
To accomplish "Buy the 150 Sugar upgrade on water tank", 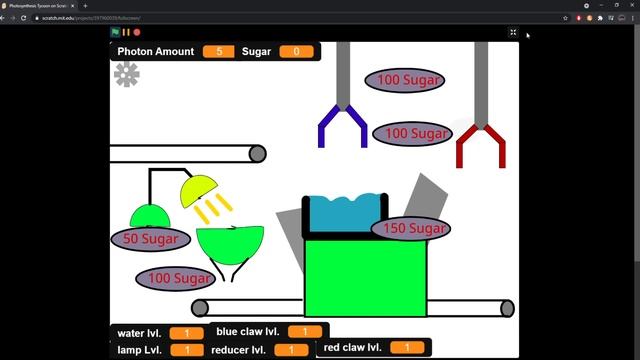I will (411, 229).
